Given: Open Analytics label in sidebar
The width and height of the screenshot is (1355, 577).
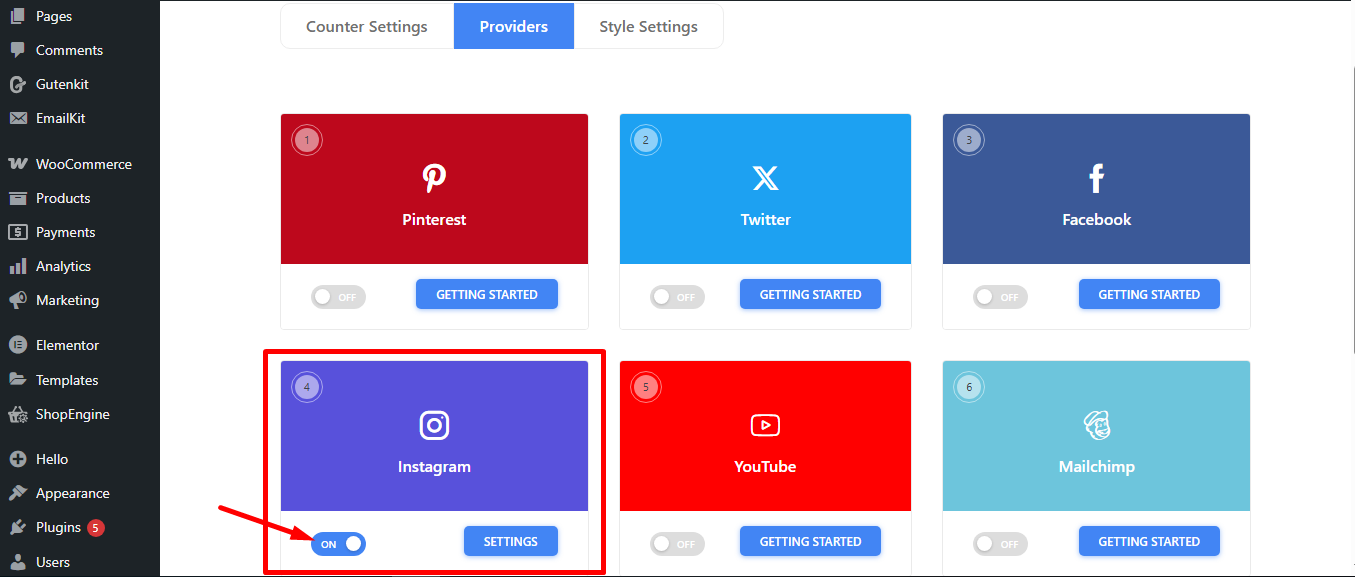Looking at the screenshot, I should pyautogui.click(x=63, y=266).
